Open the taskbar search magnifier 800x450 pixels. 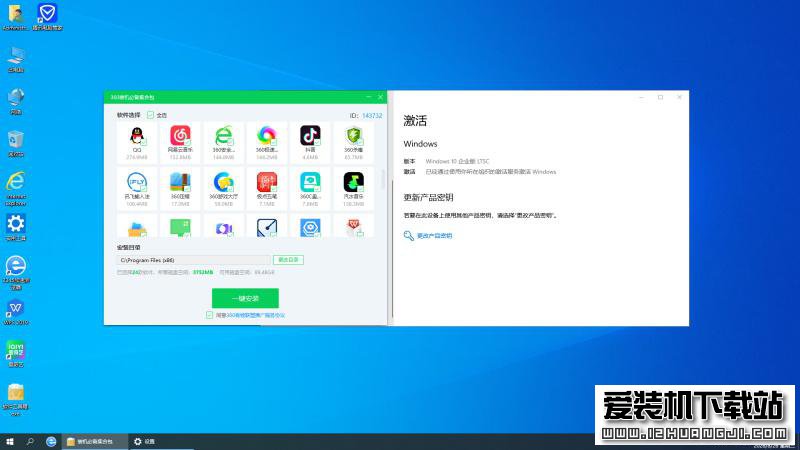pos(30,441)
